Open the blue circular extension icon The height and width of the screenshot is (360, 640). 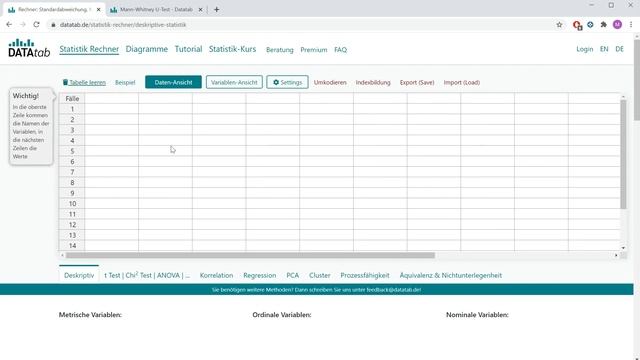pyautogui.click(x=590, y=25)
